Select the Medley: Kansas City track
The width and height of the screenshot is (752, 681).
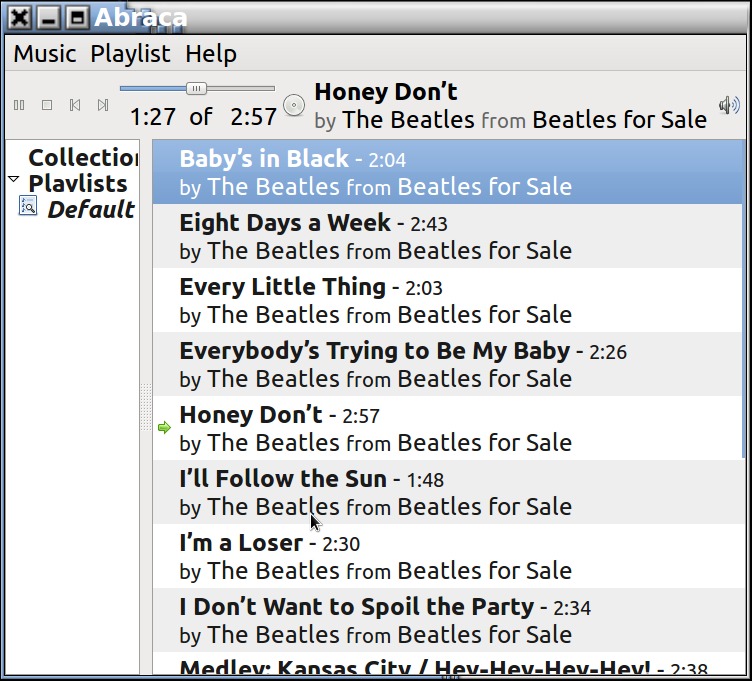(447, 663)
